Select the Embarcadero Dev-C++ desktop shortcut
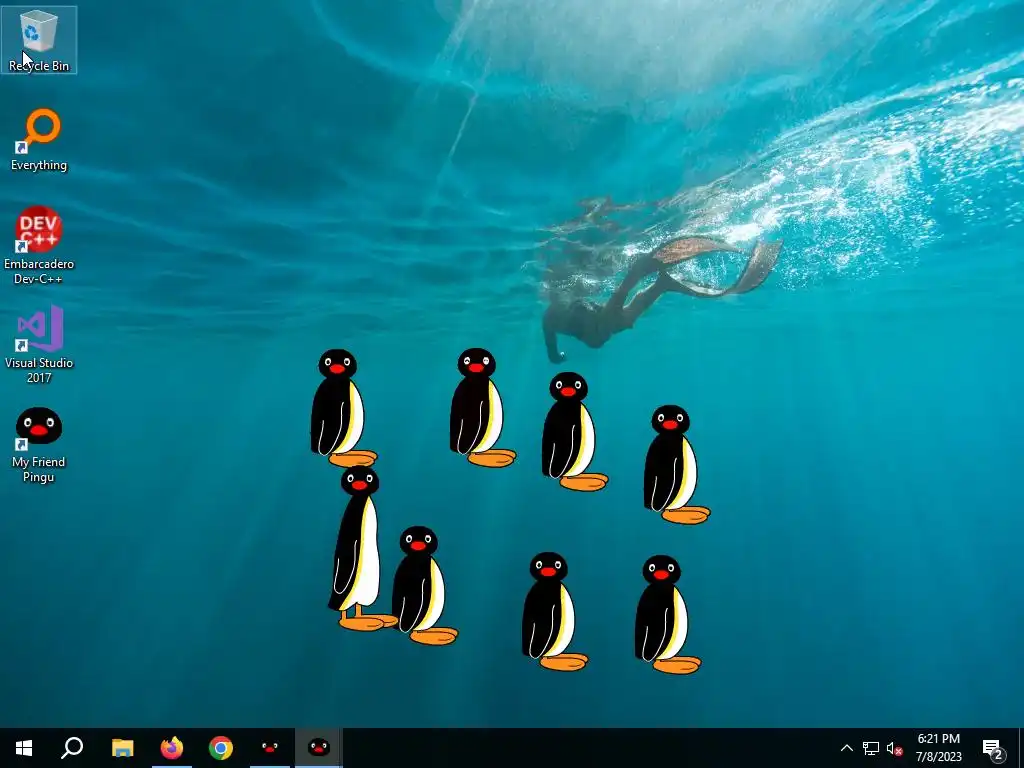 [x=39, y=246]
